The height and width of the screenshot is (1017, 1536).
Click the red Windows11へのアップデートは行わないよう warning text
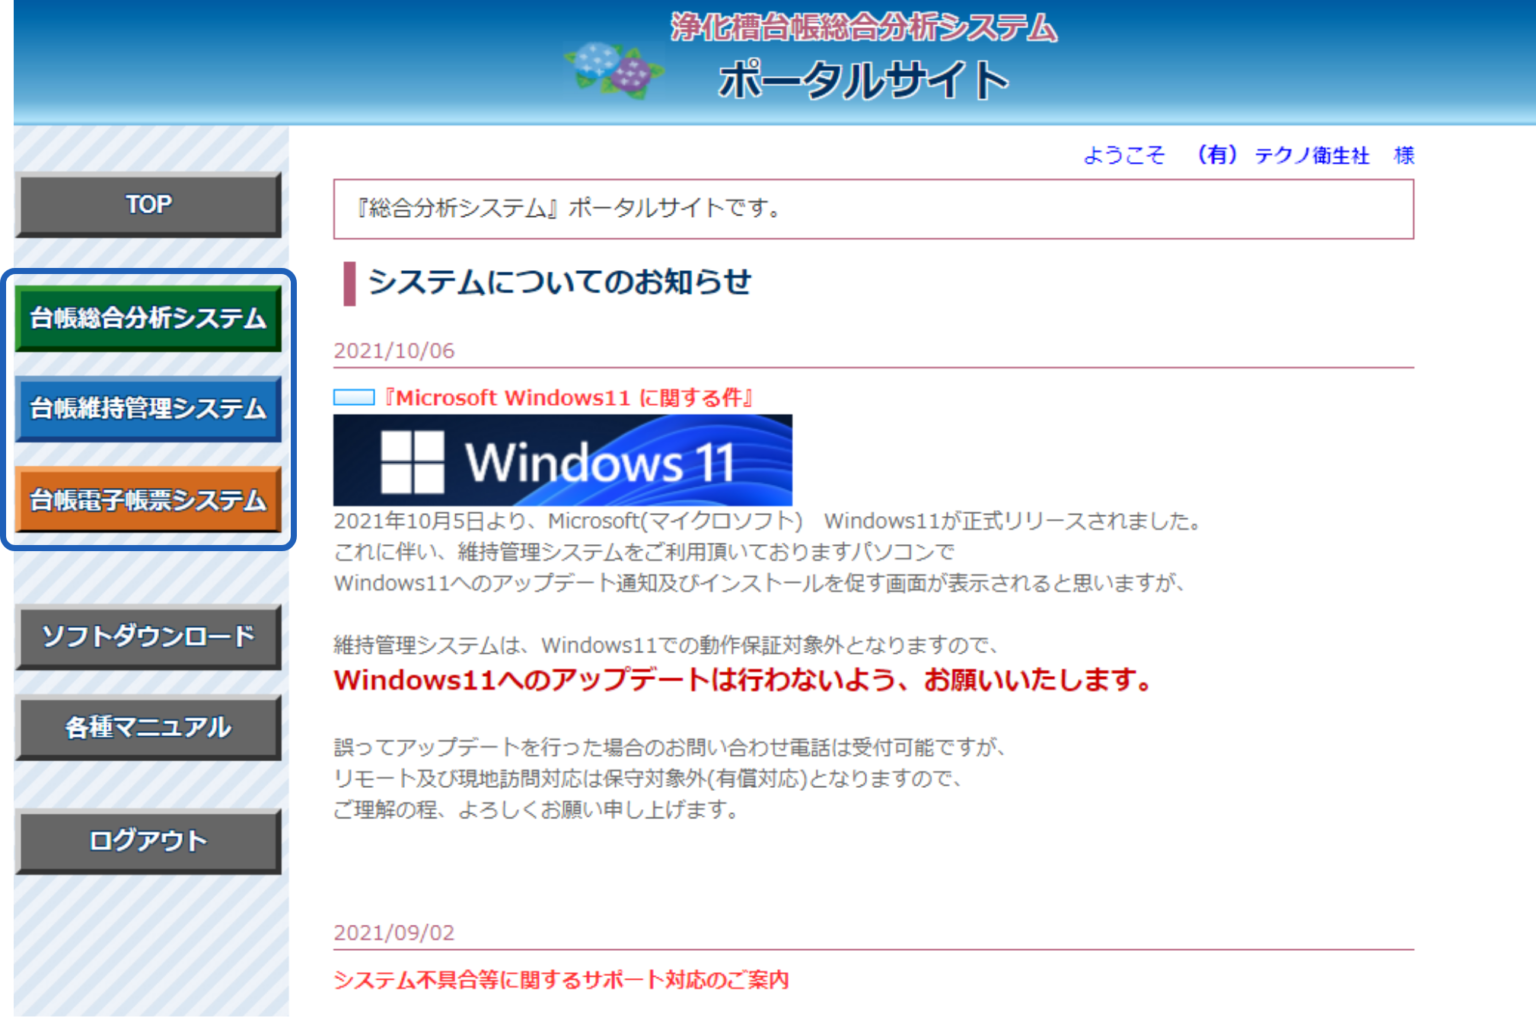tap(744, 680)
